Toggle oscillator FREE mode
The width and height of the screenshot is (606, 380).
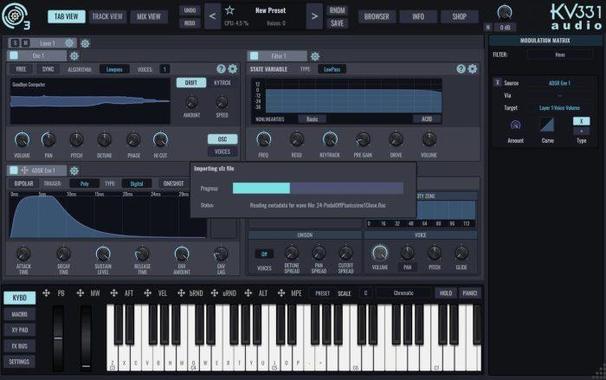click(x=21, y=69)
